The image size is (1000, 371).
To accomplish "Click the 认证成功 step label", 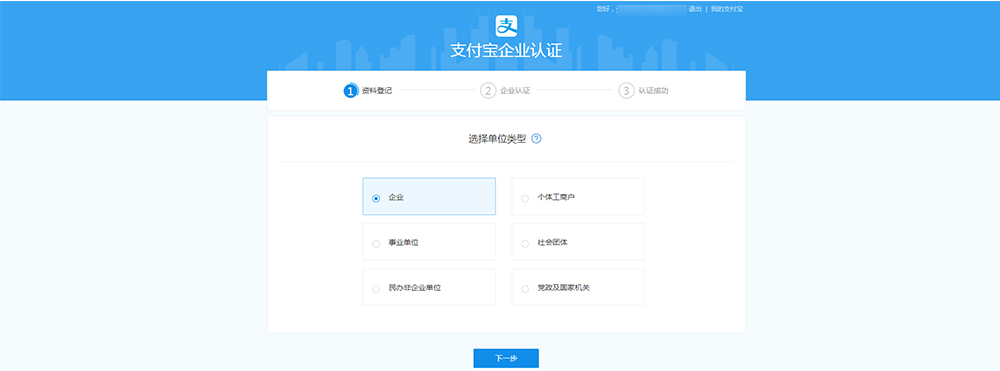I will click(x=653, y=91).
